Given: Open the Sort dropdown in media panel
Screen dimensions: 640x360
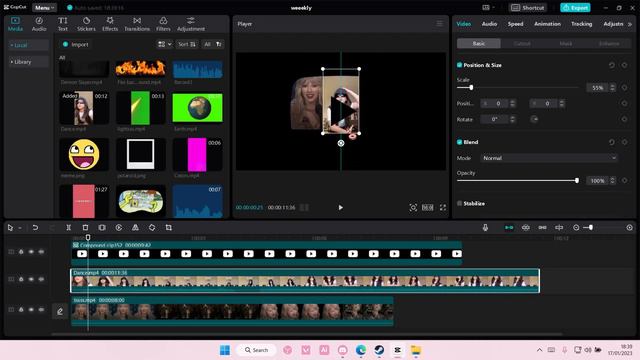Looking at the screenshot, I should (x=187, y=44).
